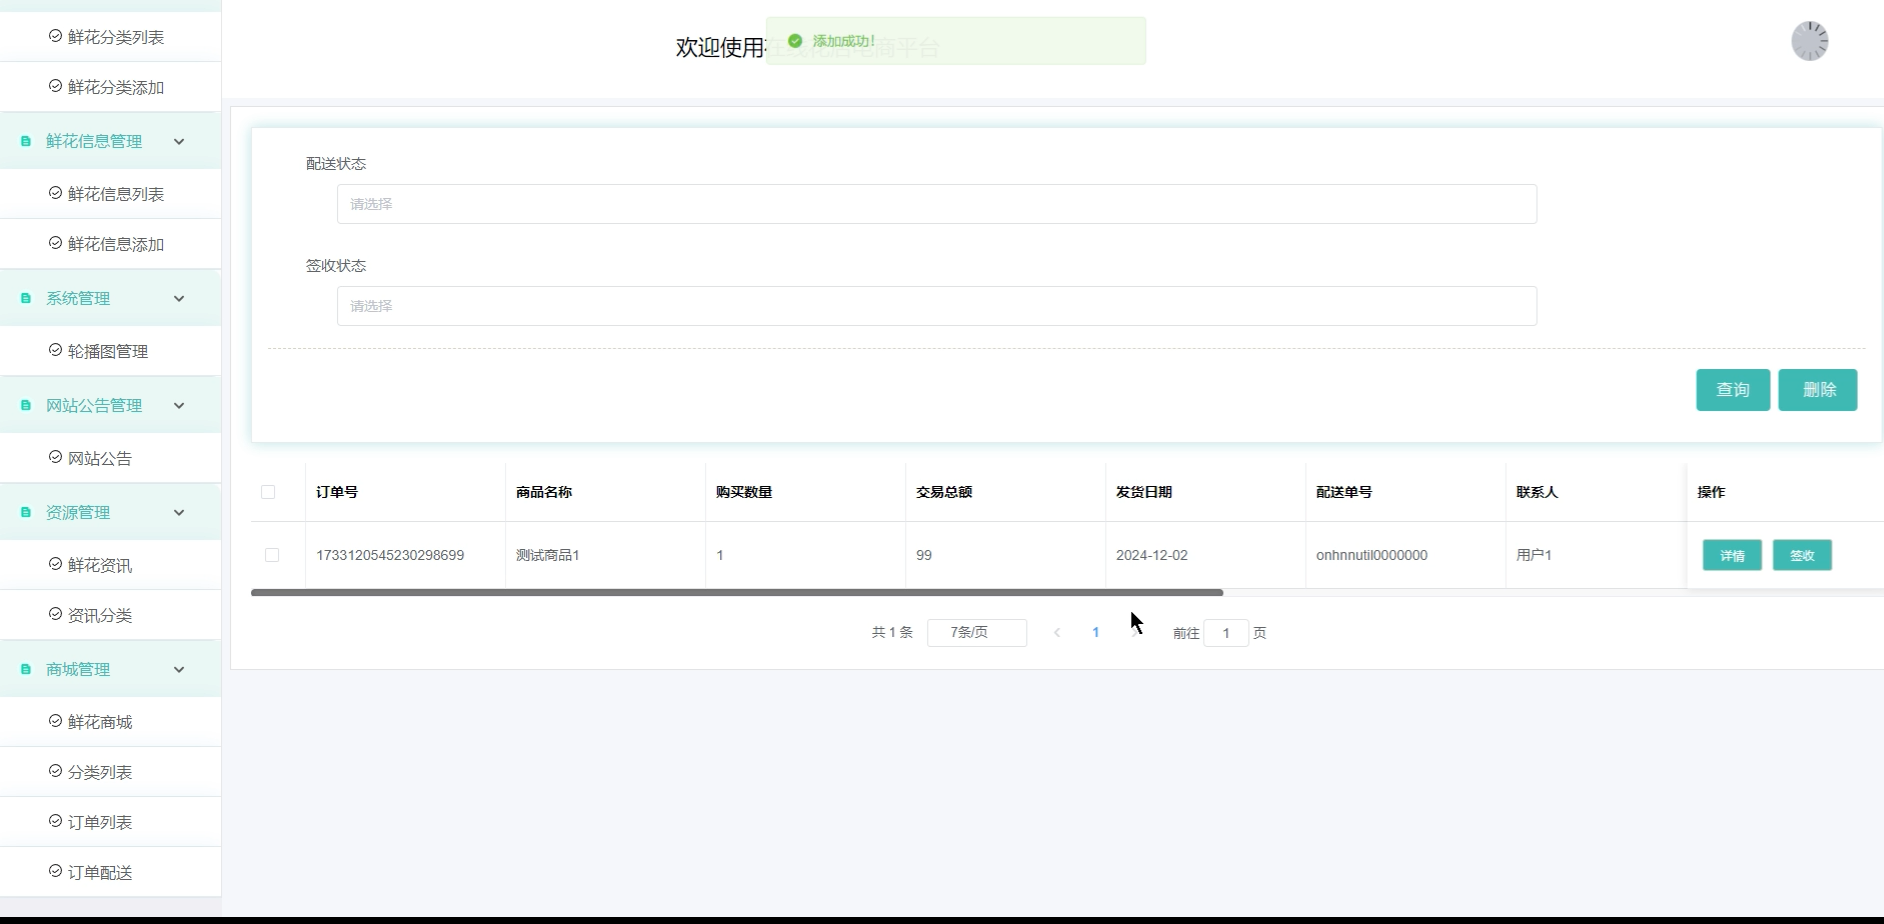Click the 共 1 条 total count text
This screenshot has height=924, width=1884.
(x=892, y=632)
